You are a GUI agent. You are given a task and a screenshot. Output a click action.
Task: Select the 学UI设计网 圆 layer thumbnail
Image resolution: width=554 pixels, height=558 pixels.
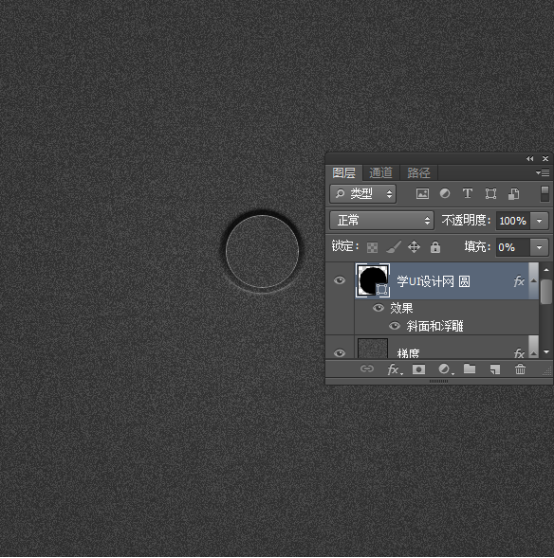click(373, 281)
